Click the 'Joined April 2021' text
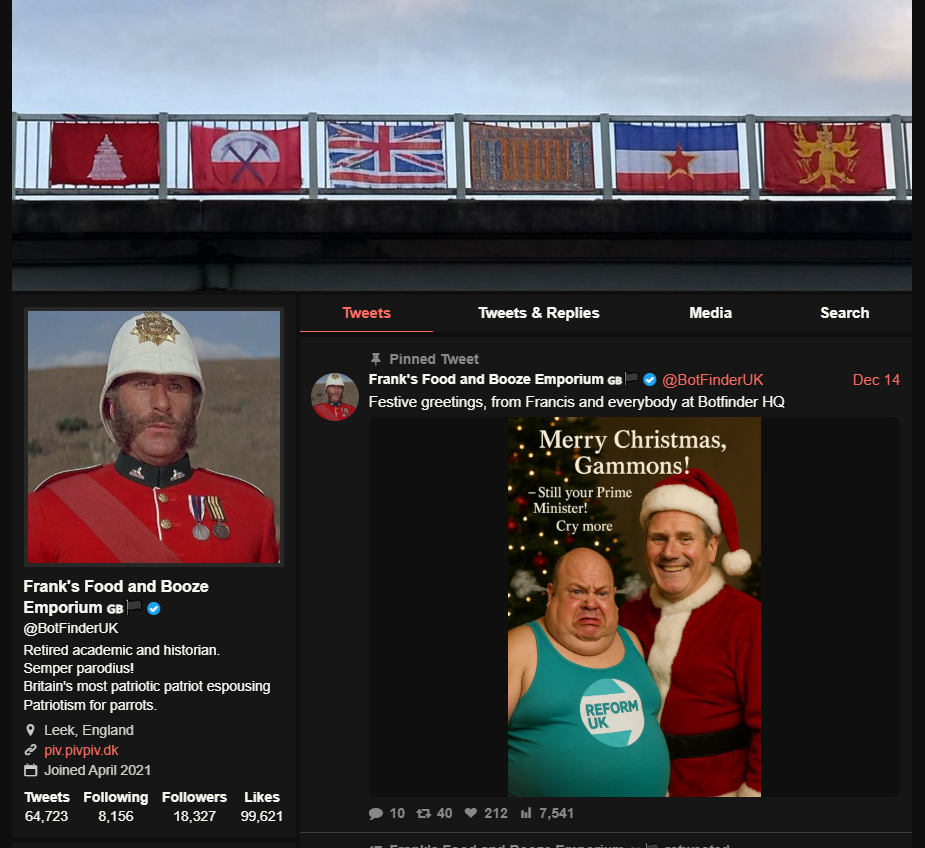Image resolution: width=925 pixels, height=848 pixels. (x=97, y=771)
